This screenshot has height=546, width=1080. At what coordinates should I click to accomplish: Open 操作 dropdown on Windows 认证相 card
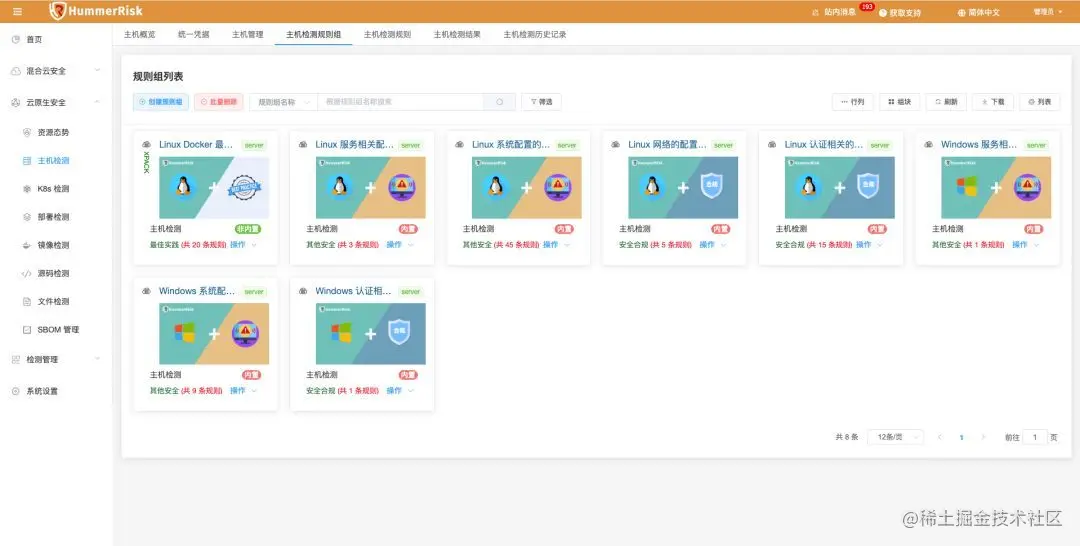399,390
